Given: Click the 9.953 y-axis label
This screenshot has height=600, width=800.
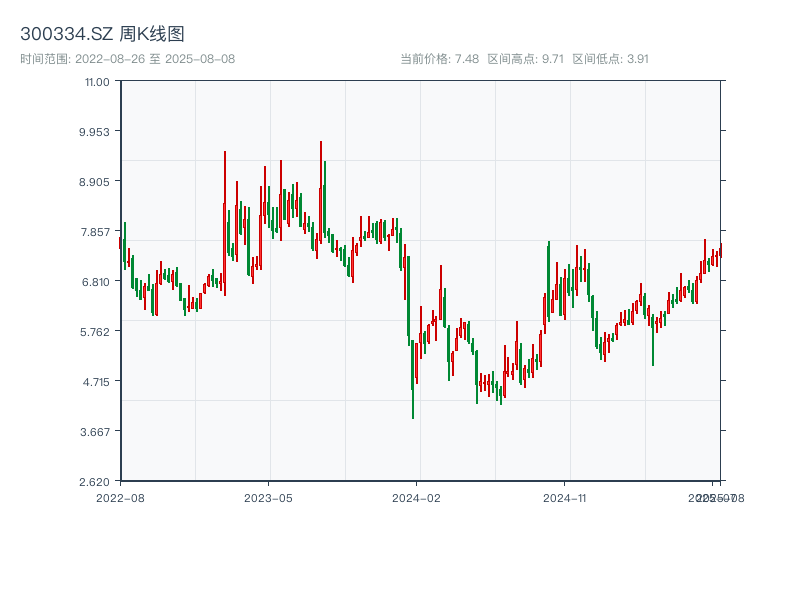Looking at the screenshot, I should (x=95, y=131).
